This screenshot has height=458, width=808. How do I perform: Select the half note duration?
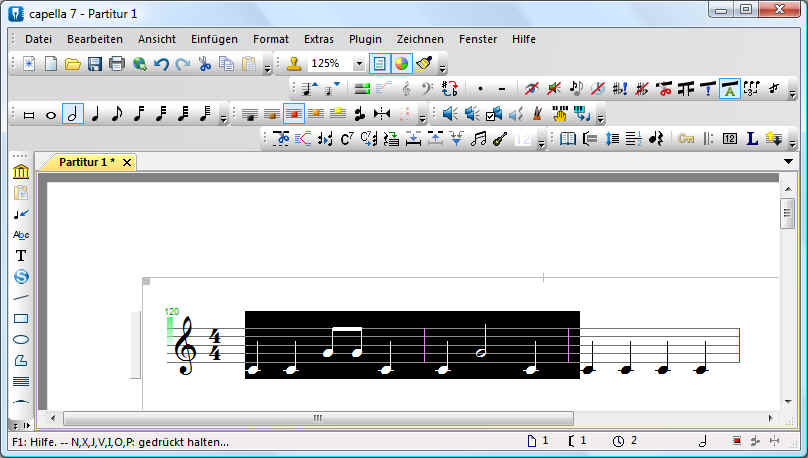pos(72,114)
